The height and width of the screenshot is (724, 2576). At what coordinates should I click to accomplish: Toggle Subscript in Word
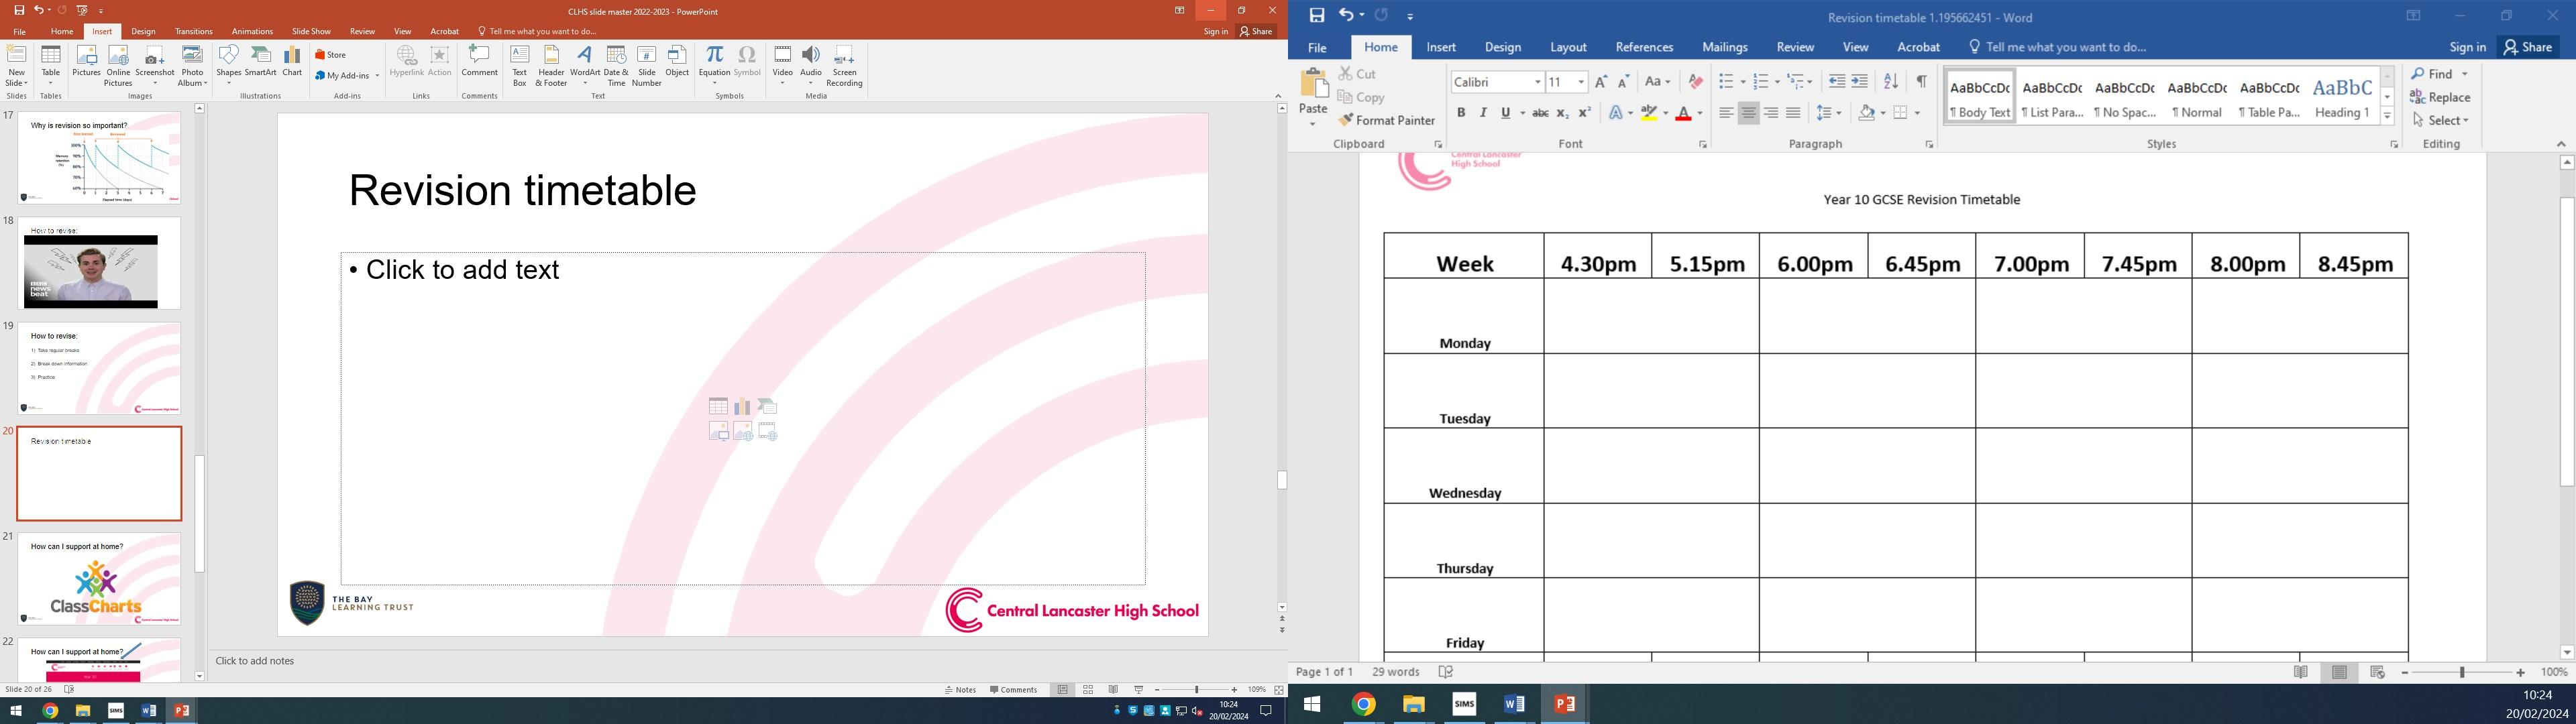[x=1562, y=114]
